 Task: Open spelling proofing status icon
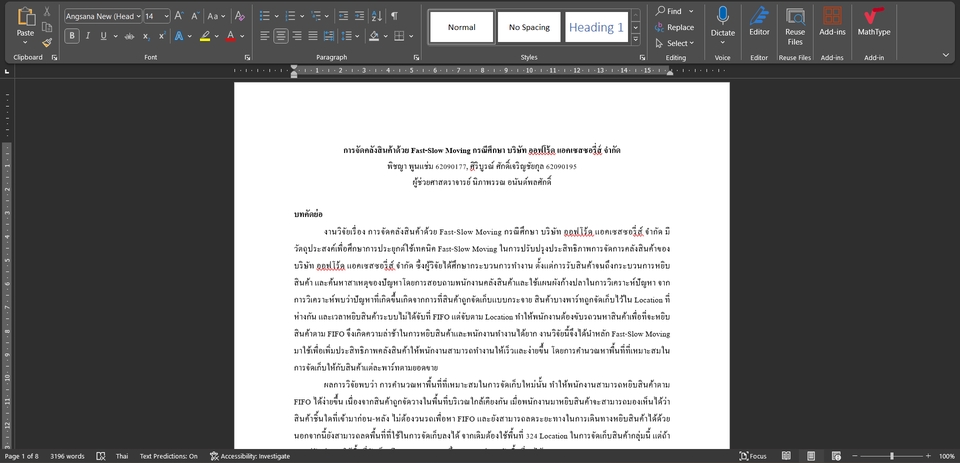coord(101,456)
